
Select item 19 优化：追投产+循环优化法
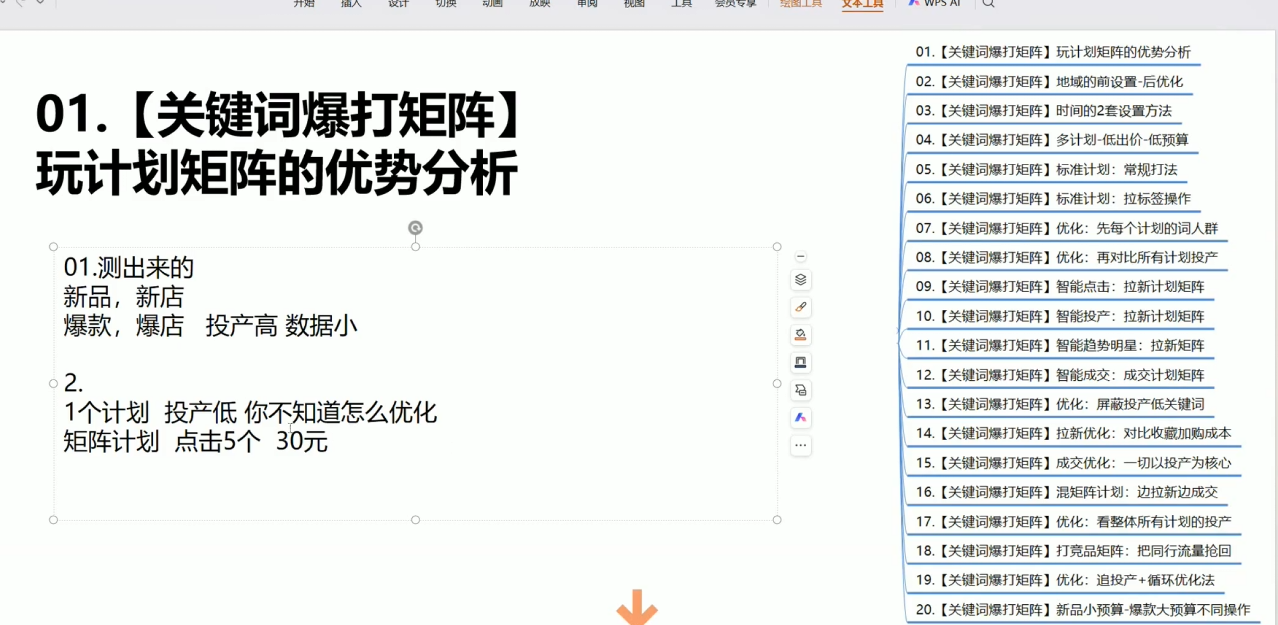tap(1065, 580)
